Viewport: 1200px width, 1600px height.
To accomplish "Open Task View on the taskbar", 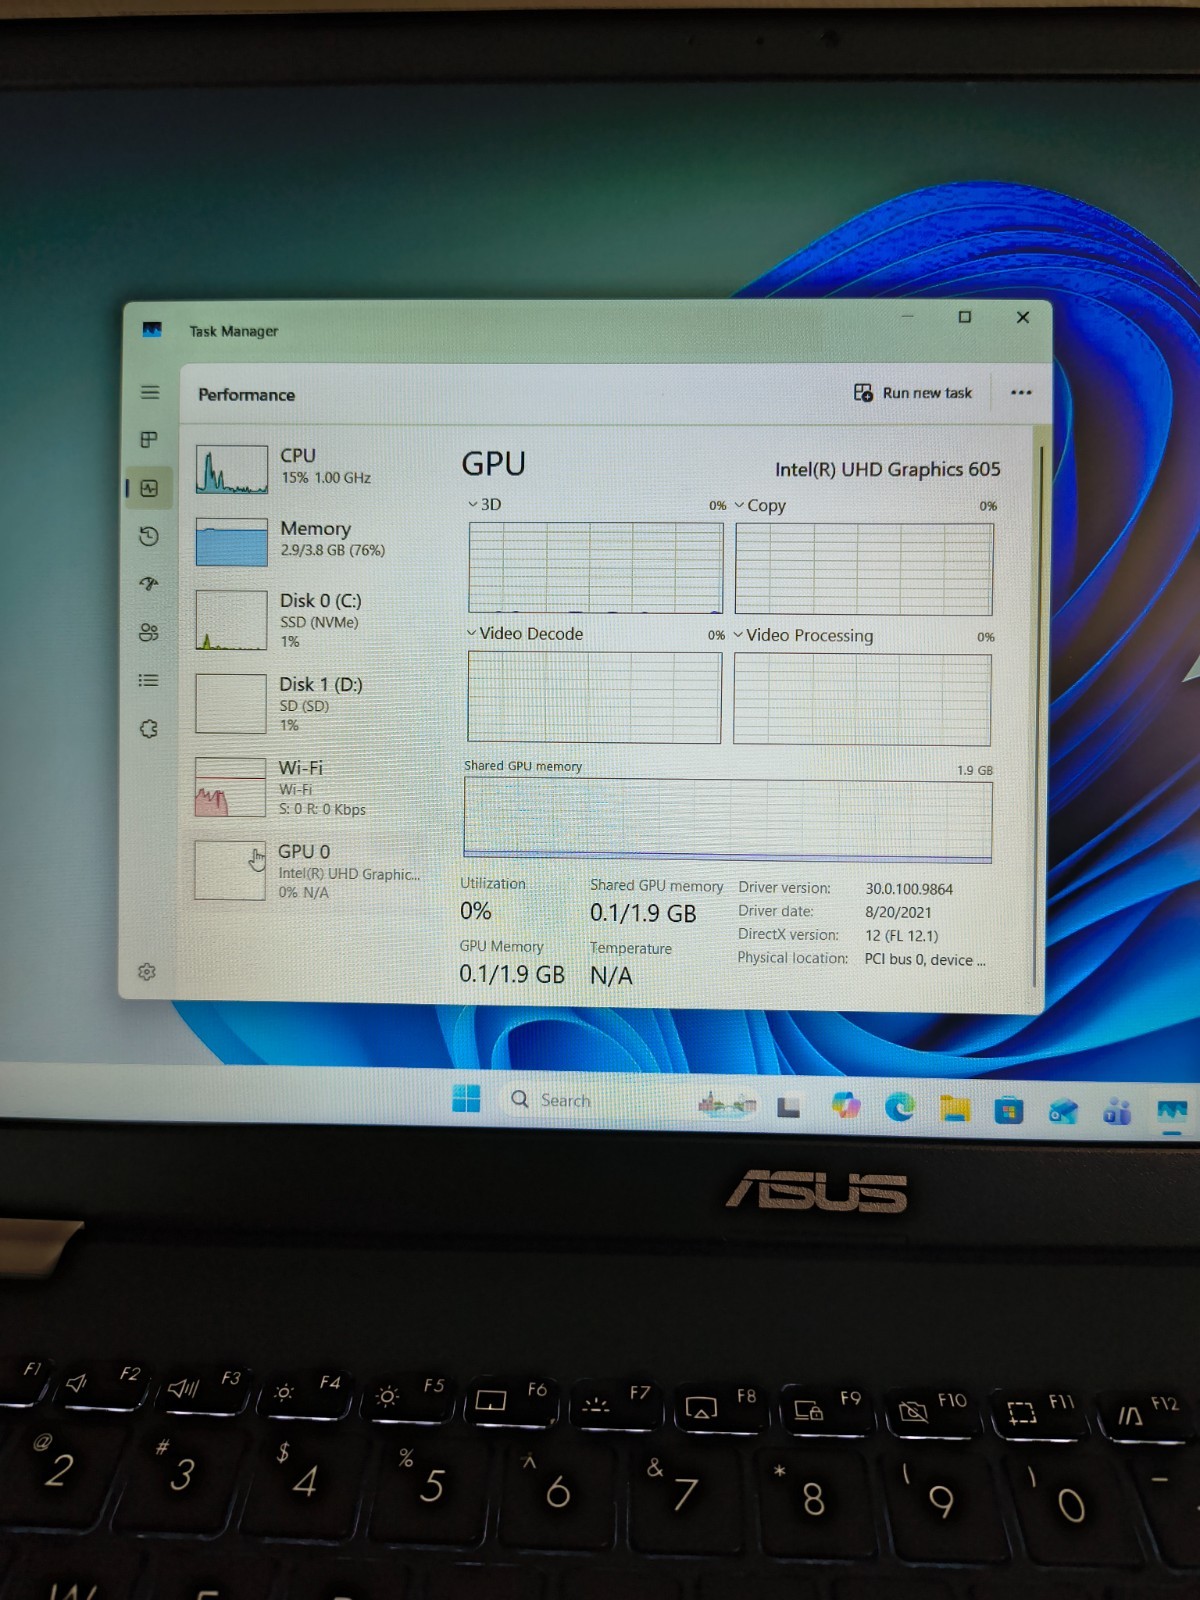I will point(789,1107).
